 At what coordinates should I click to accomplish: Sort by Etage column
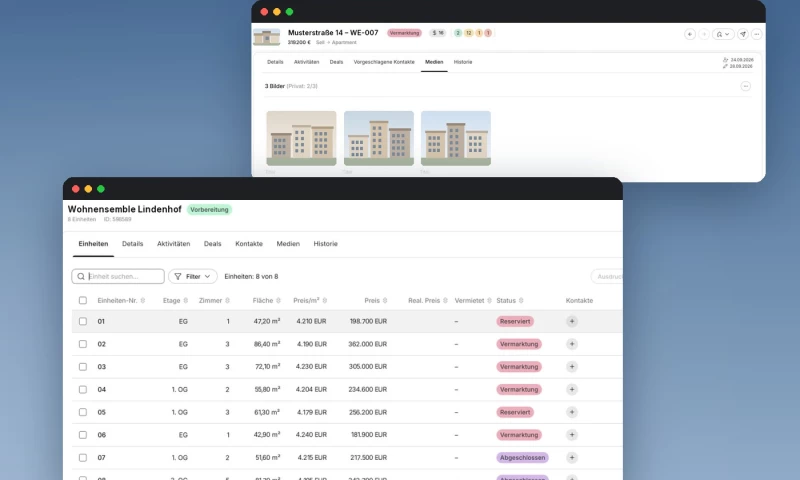pyautogui.click(x=176, y=300)
